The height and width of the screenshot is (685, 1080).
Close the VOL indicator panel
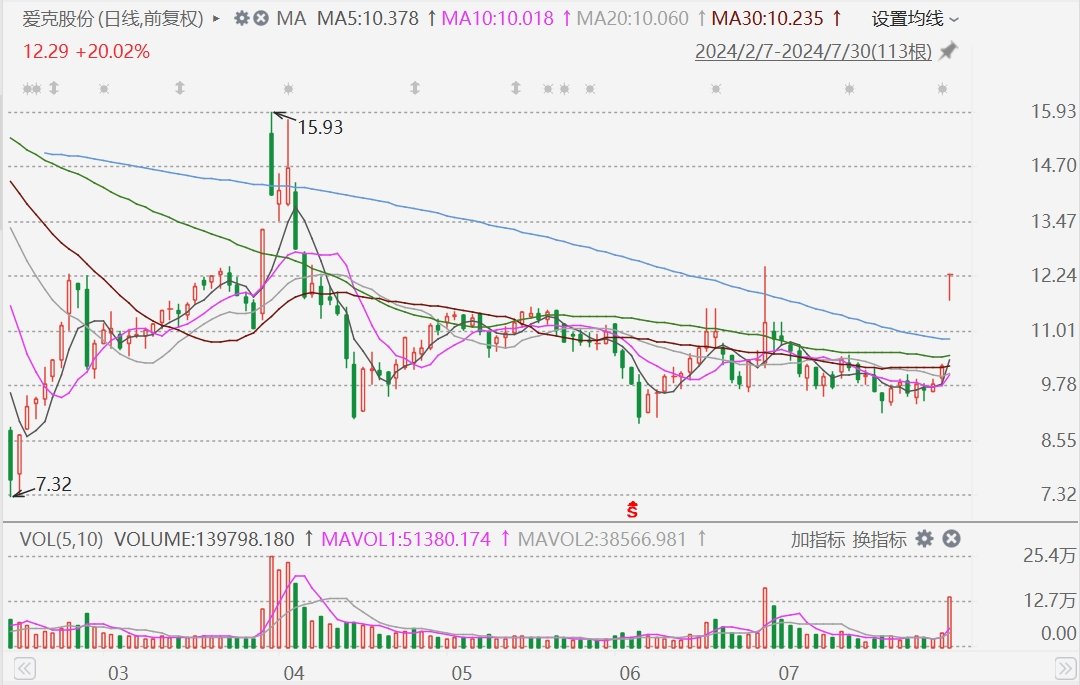coord(952,539)
